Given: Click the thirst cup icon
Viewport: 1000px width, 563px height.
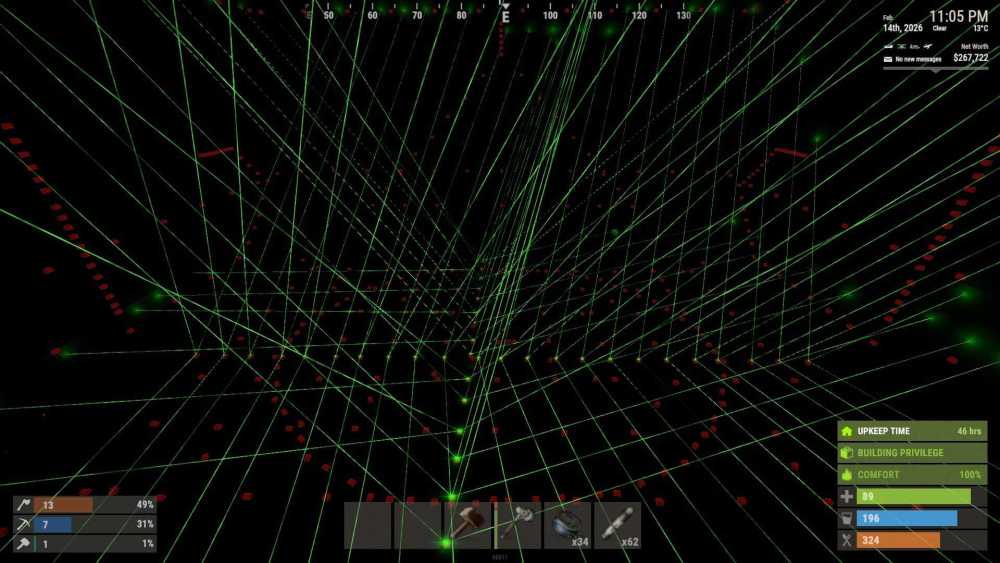Looking at the screenshot, I should (847, 519).
